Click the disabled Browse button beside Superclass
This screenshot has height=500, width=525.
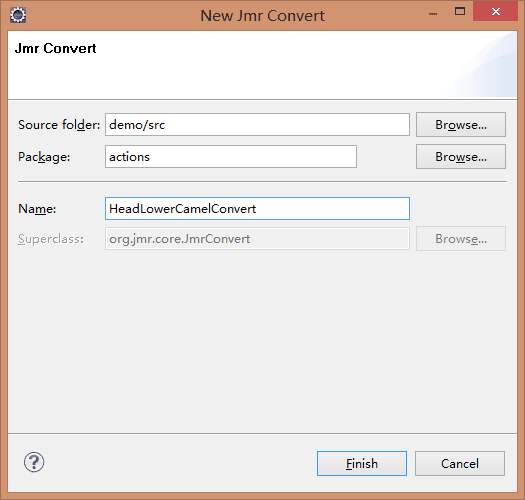pos(461,238)
